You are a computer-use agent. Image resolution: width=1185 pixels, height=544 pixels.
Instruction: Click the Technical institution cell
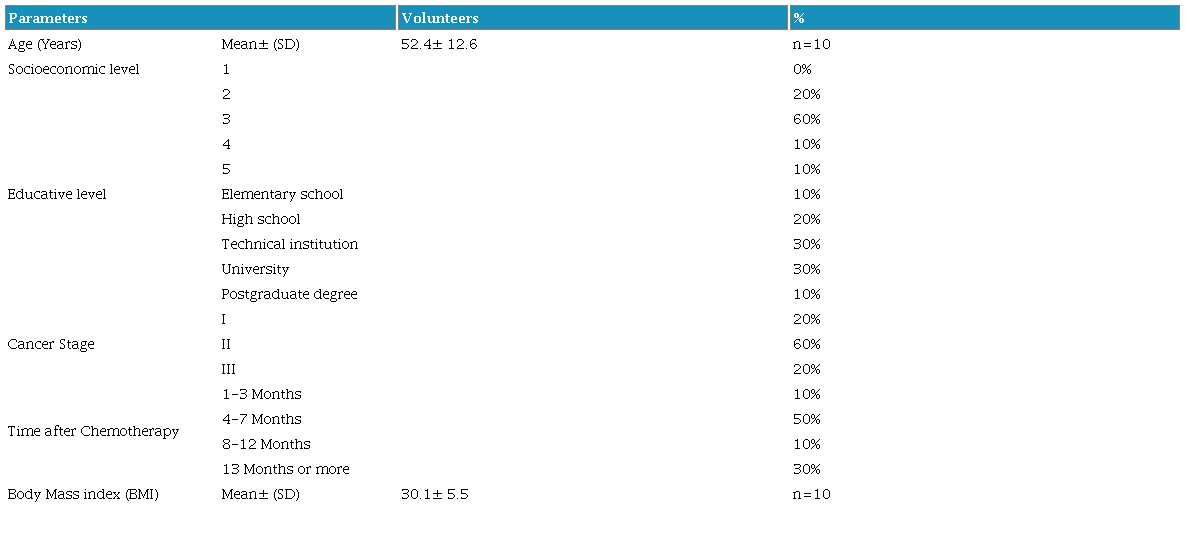point(290,244)
